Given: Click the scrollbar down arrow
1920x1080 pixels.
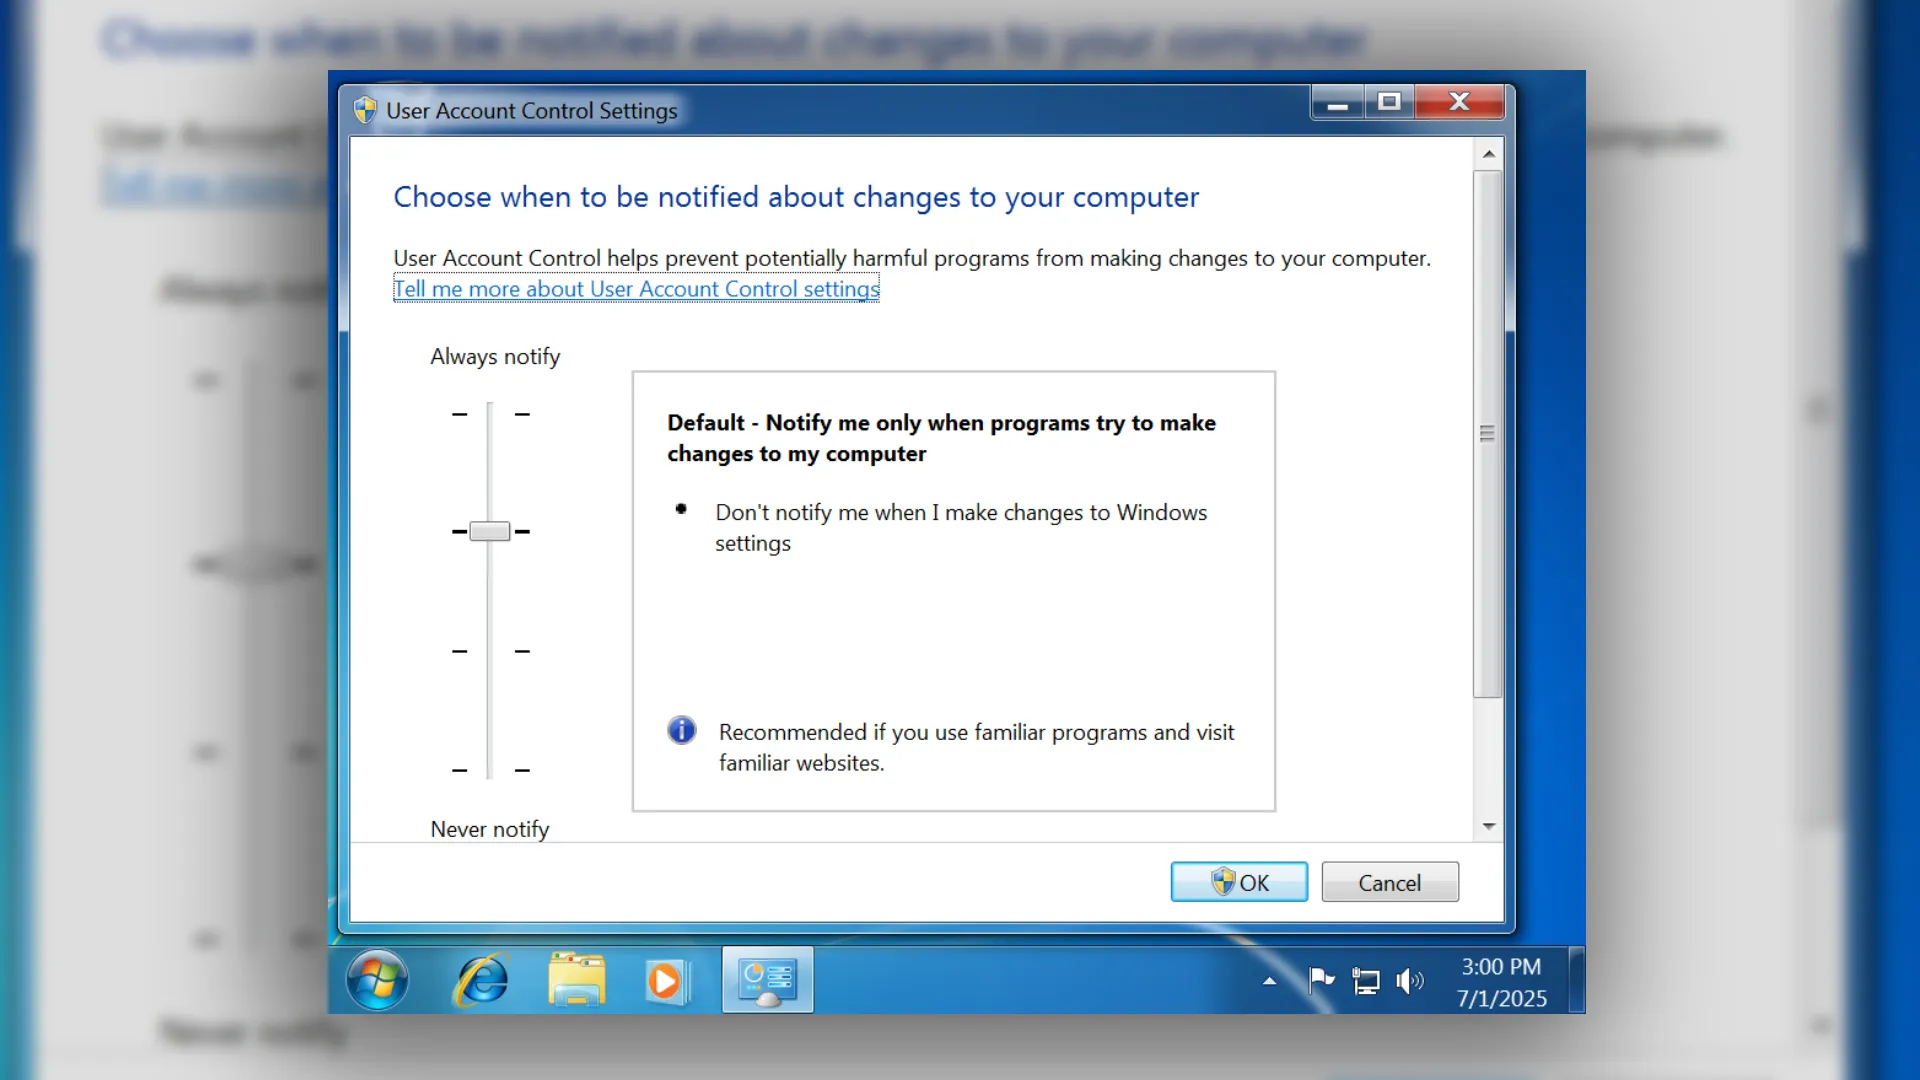Looking at the screenshot, I should [1488, 826].
